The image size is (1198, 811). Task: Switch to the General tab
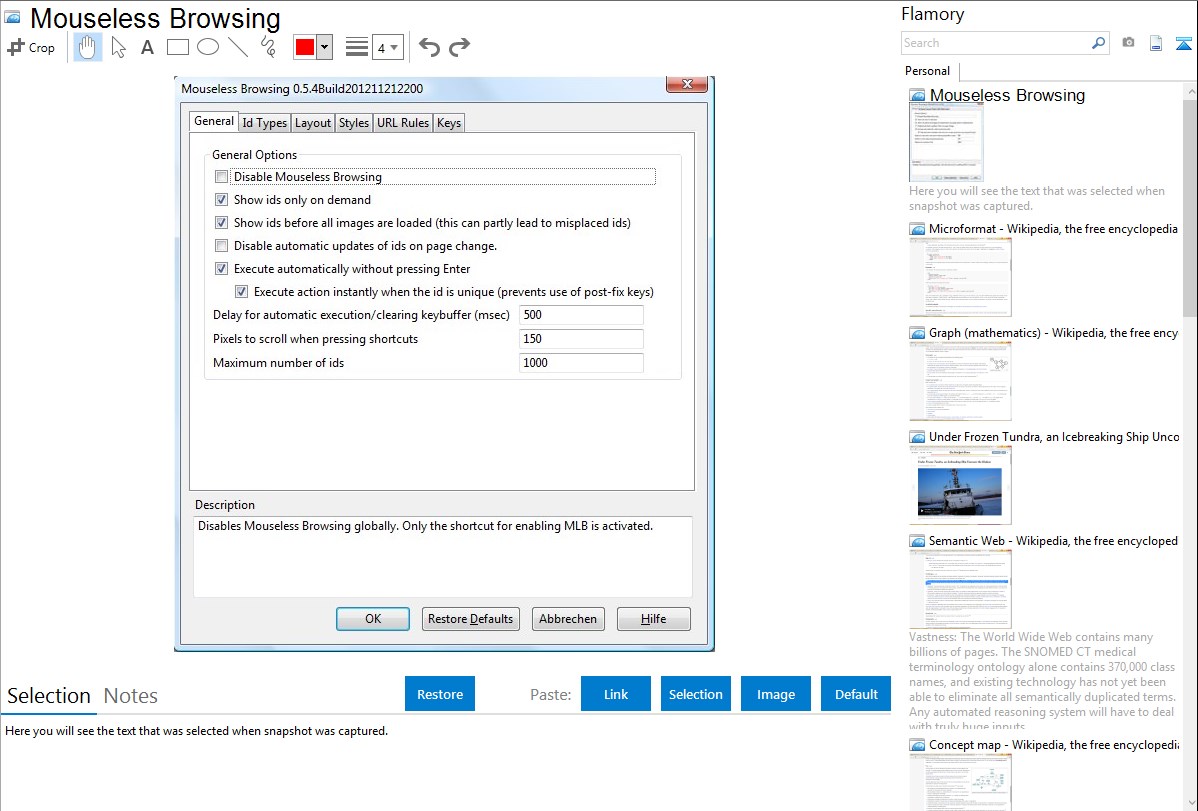[x=213, y=121]
